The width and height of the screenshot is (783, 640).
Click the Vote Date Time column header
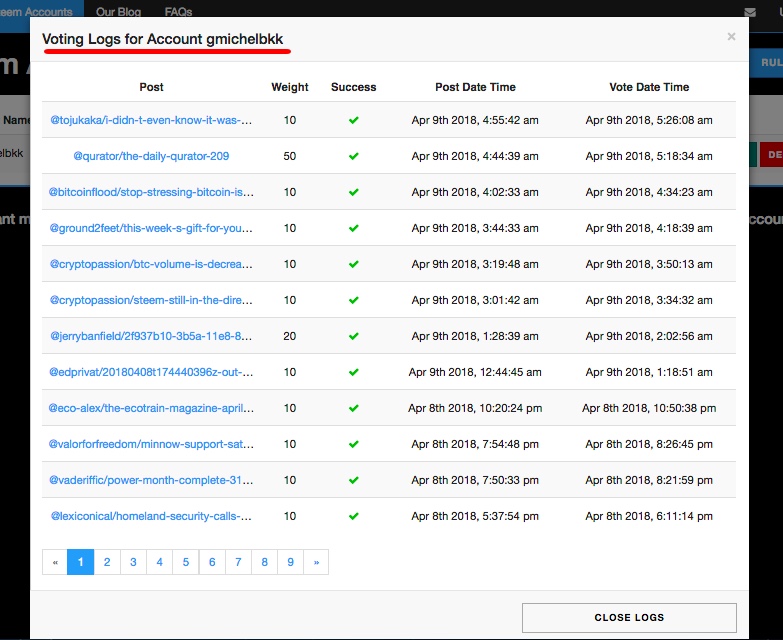point(649,87)
